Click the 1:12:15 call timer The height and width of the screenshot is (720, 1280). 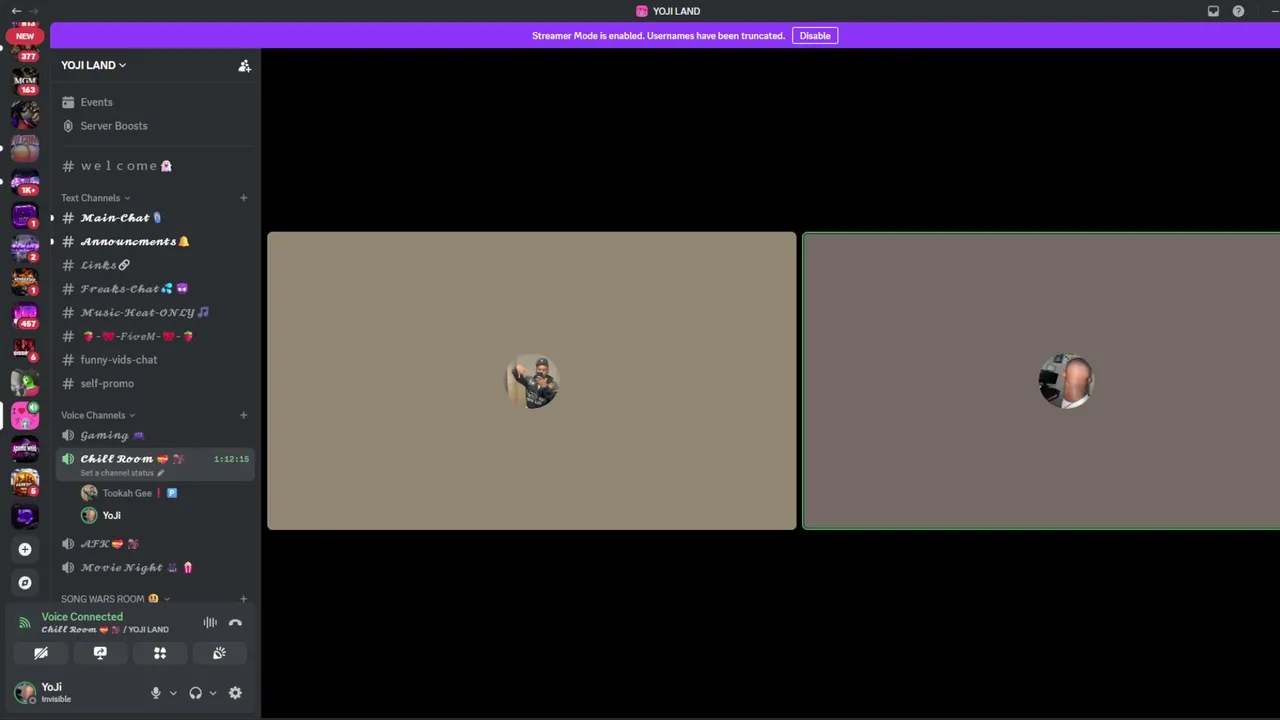click(x=231, y=459)
